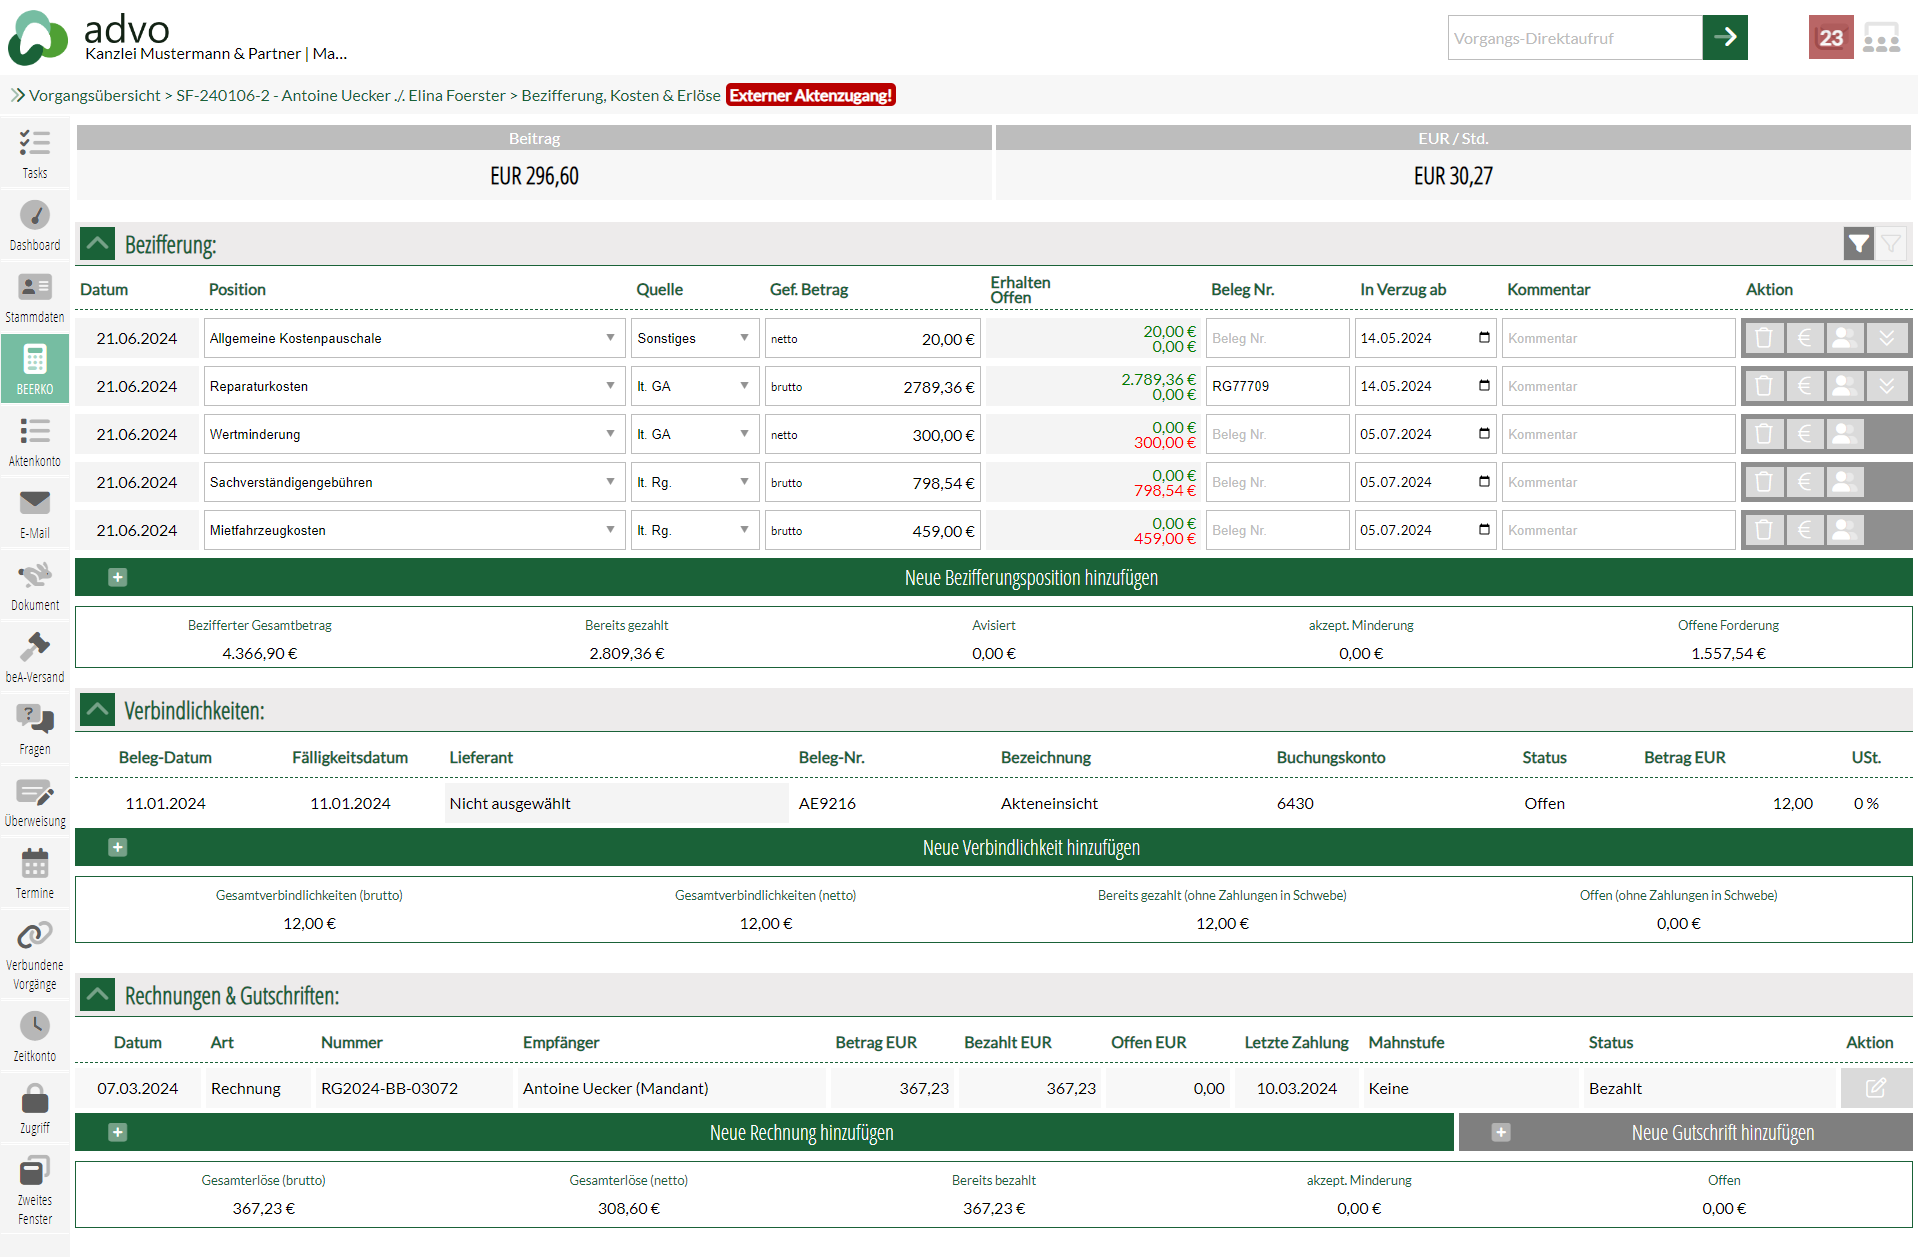Delete the Reparaturkosten row via trash icon
This screenshot has width=1918, height=1257.
1764,386
